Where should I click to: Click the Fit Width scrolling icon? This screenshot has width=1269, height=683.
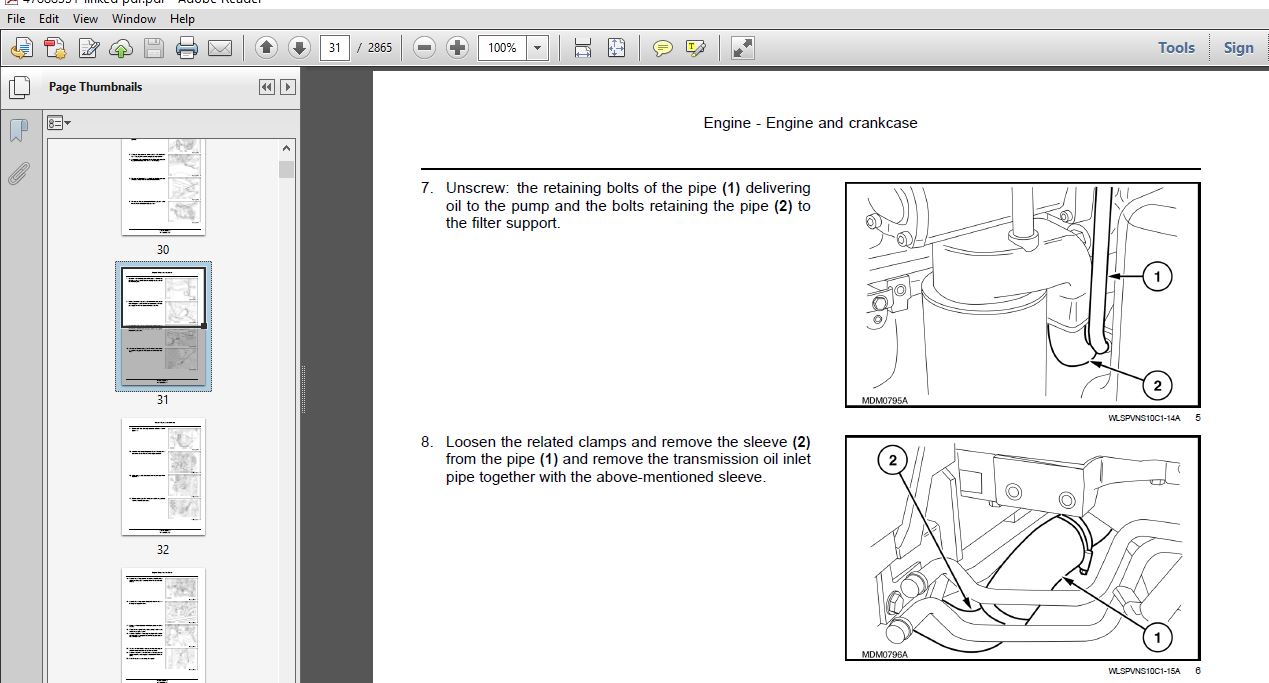coord(583,47)
